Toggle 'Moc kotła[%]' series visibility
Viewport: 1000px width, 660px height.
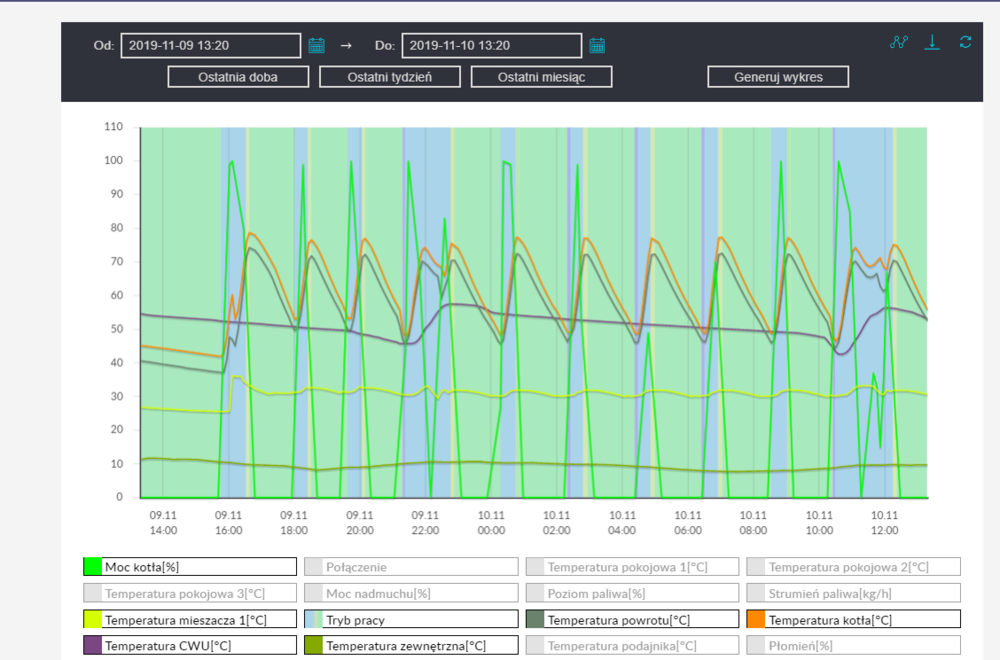pyautogui.click(x=190, y=567)
